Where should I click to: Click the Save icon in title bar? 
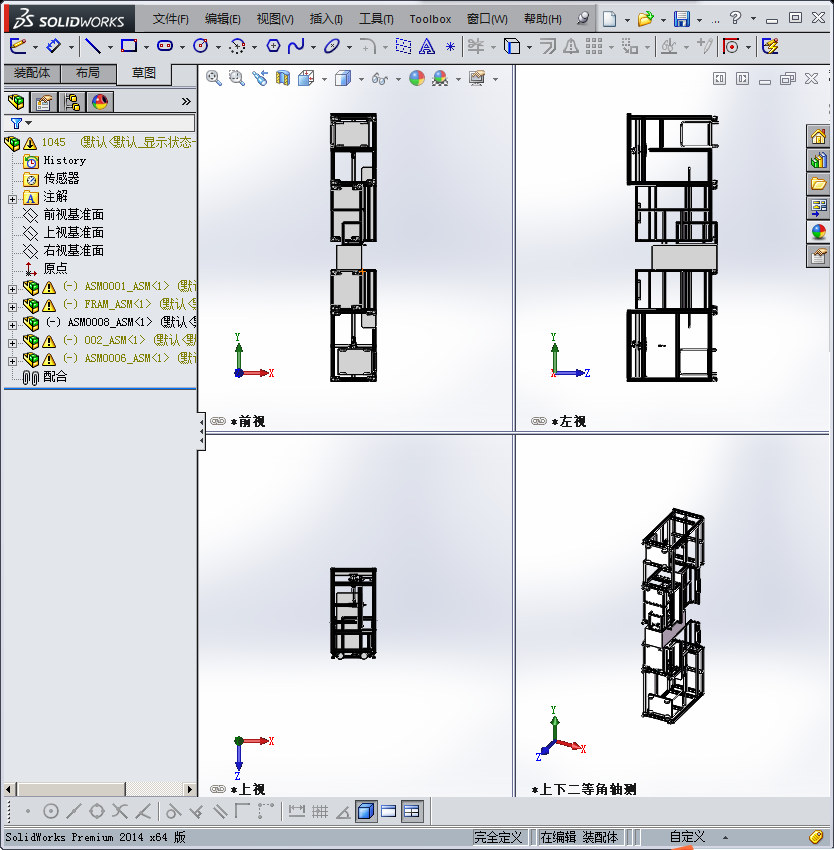click(x=682, y=19)
